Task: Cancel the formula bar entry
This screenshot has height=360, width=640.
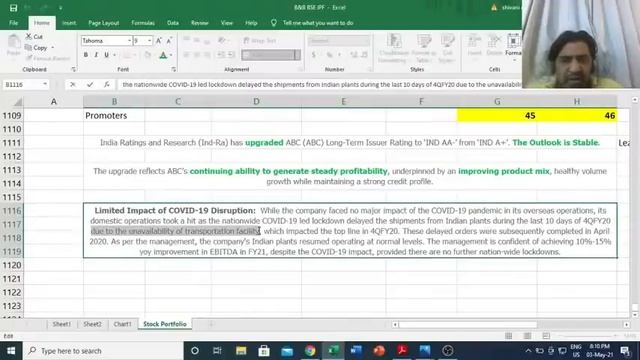Action: coord(73,84)
